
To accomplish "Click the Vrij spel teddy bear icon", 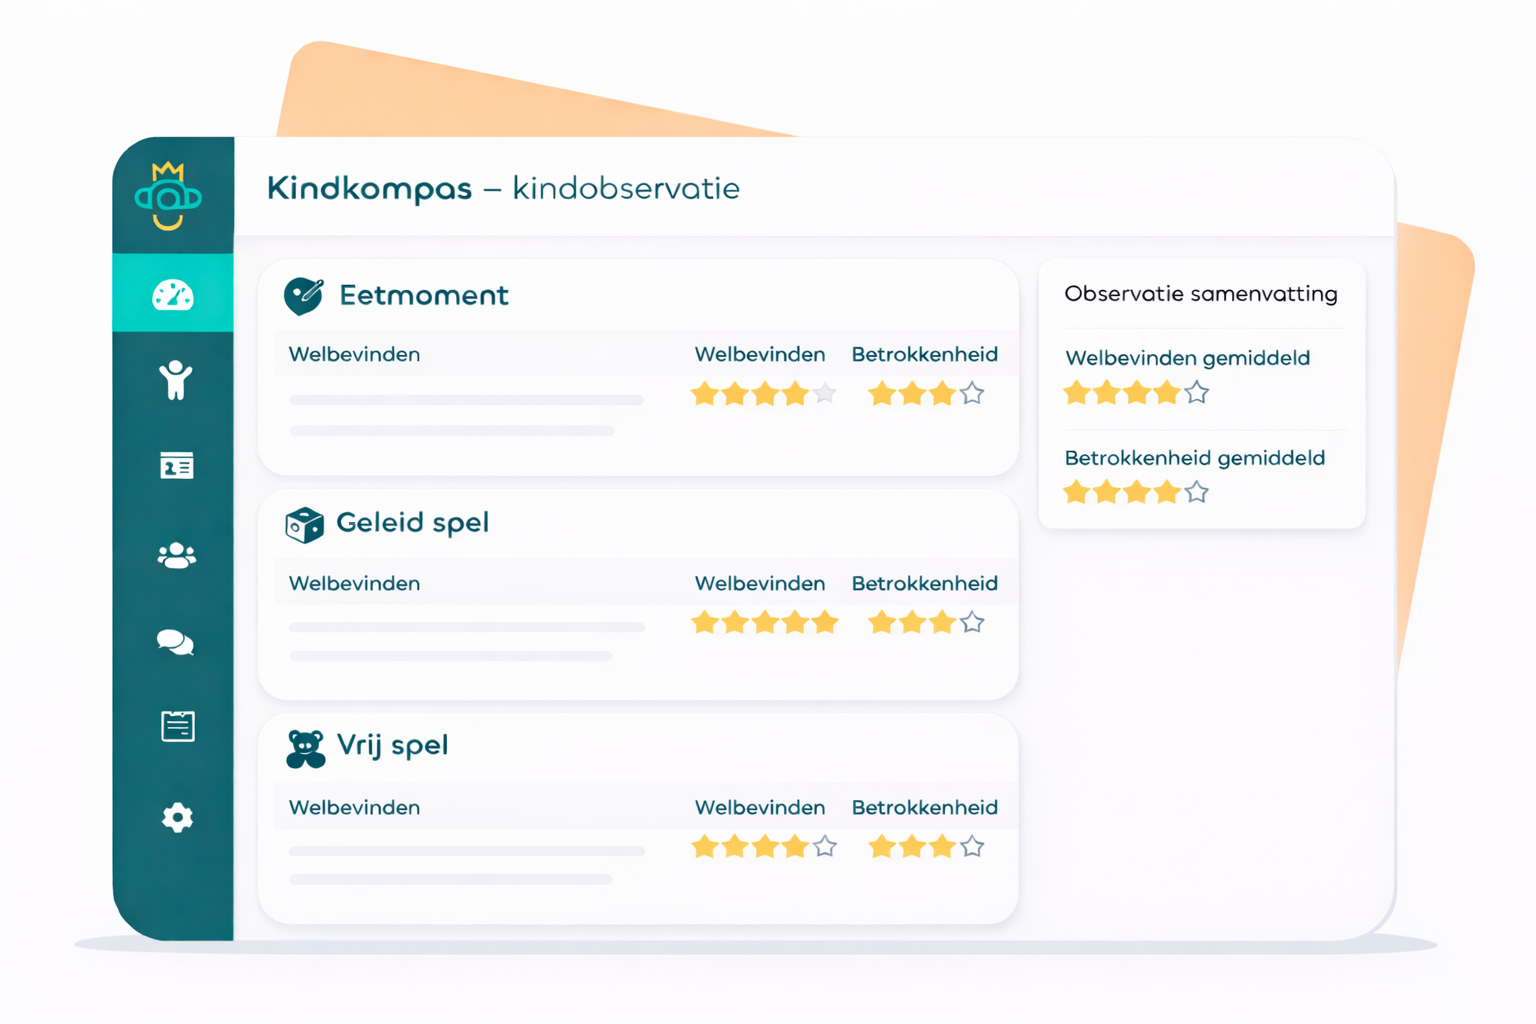I will coord(305,748).
